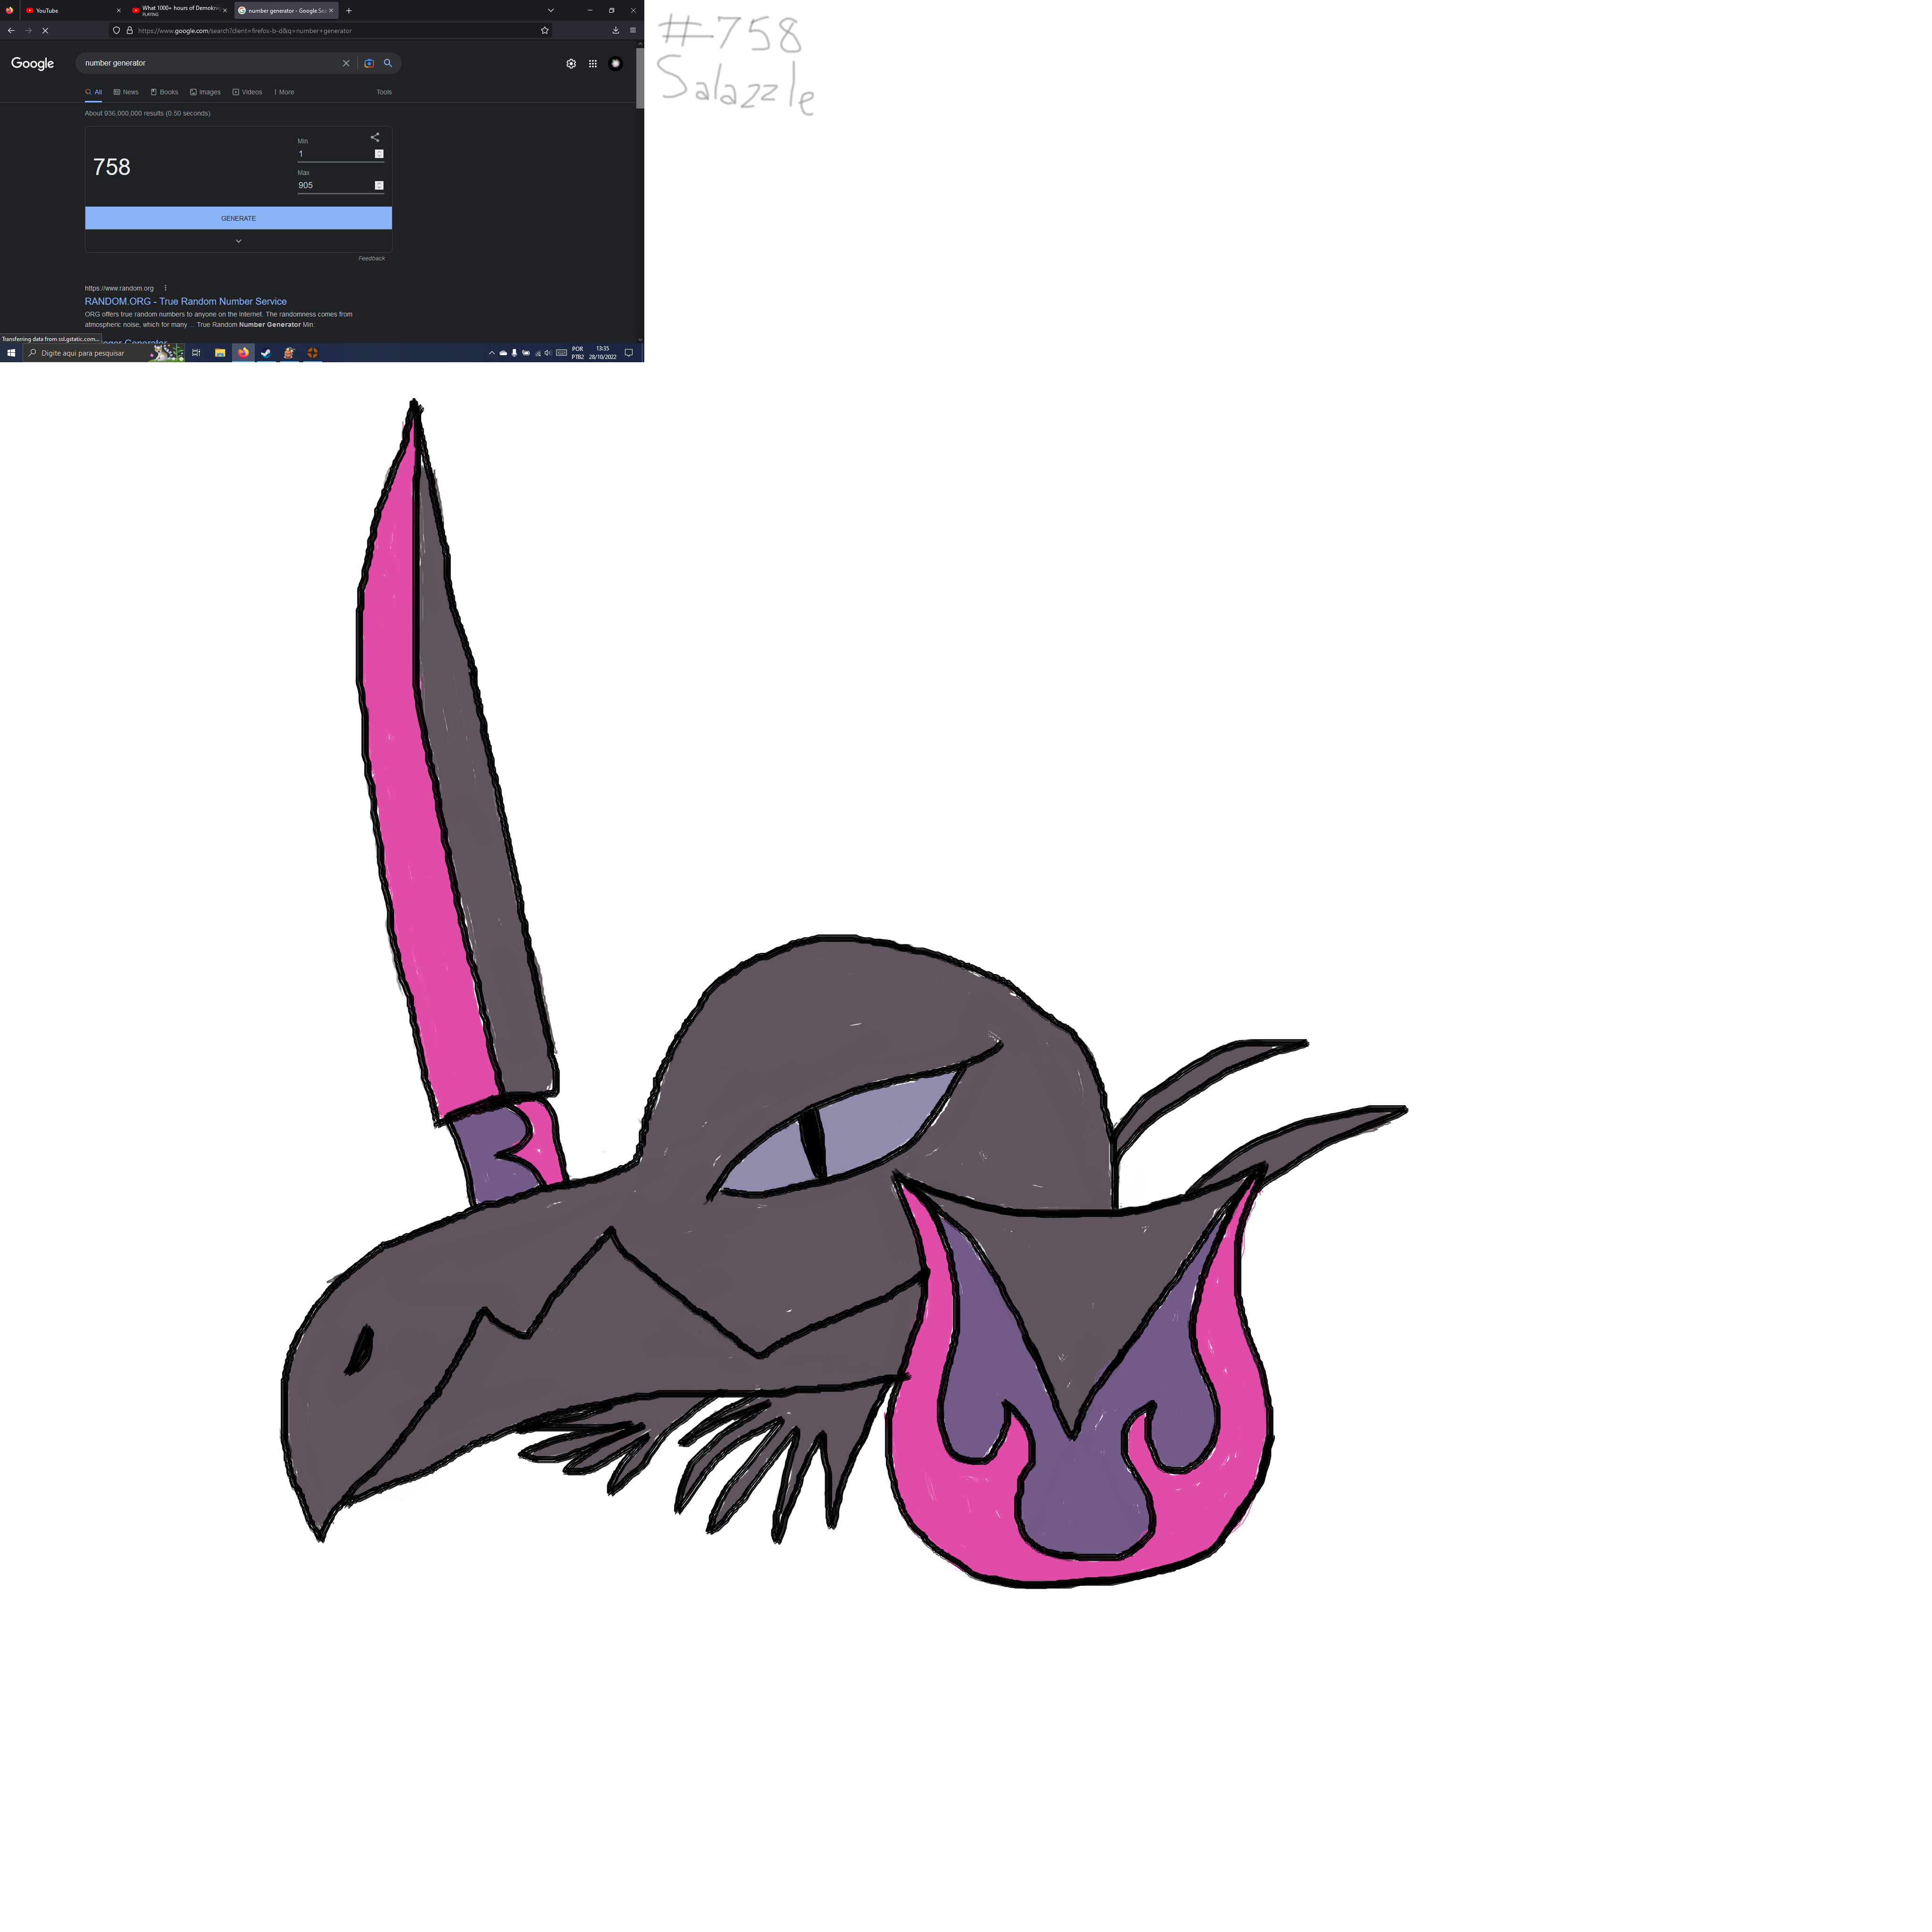The image size is (1932, 1932).
Task: Click the Team Fortress 2 taskbar icon
Action: (x=312, y=353)
